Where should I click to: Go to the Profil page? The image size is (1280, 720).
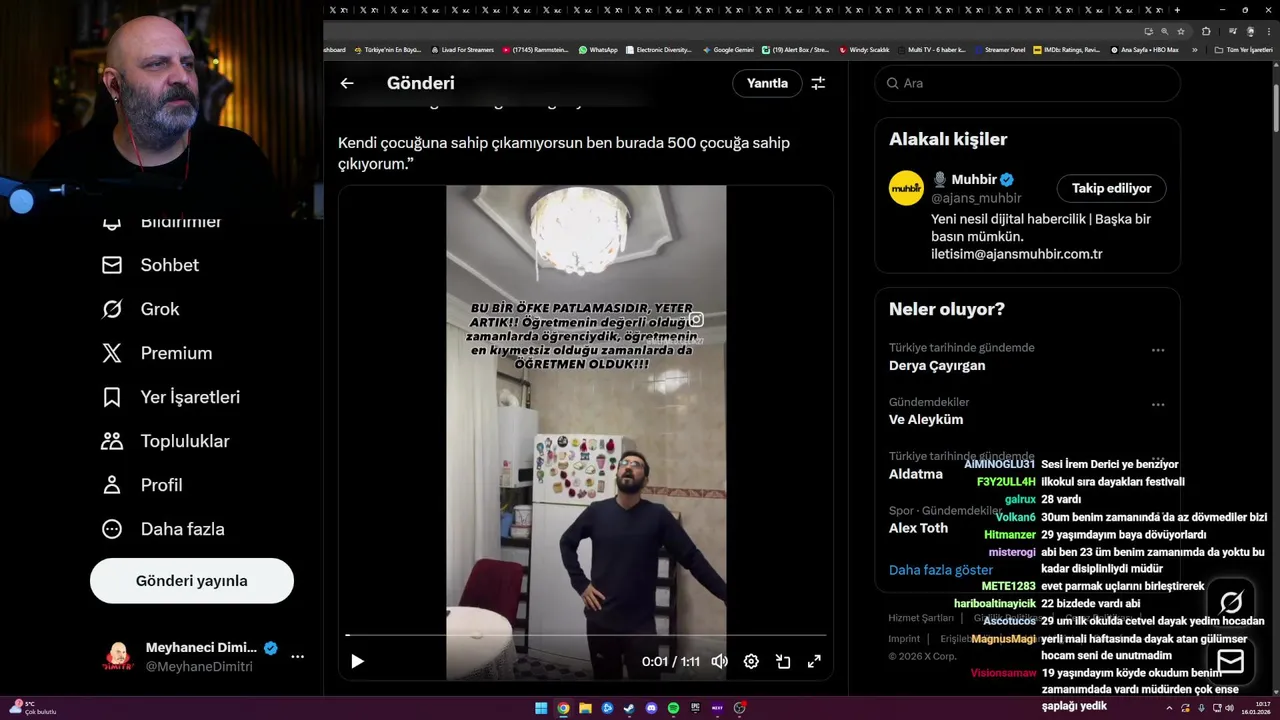[141, 485]
